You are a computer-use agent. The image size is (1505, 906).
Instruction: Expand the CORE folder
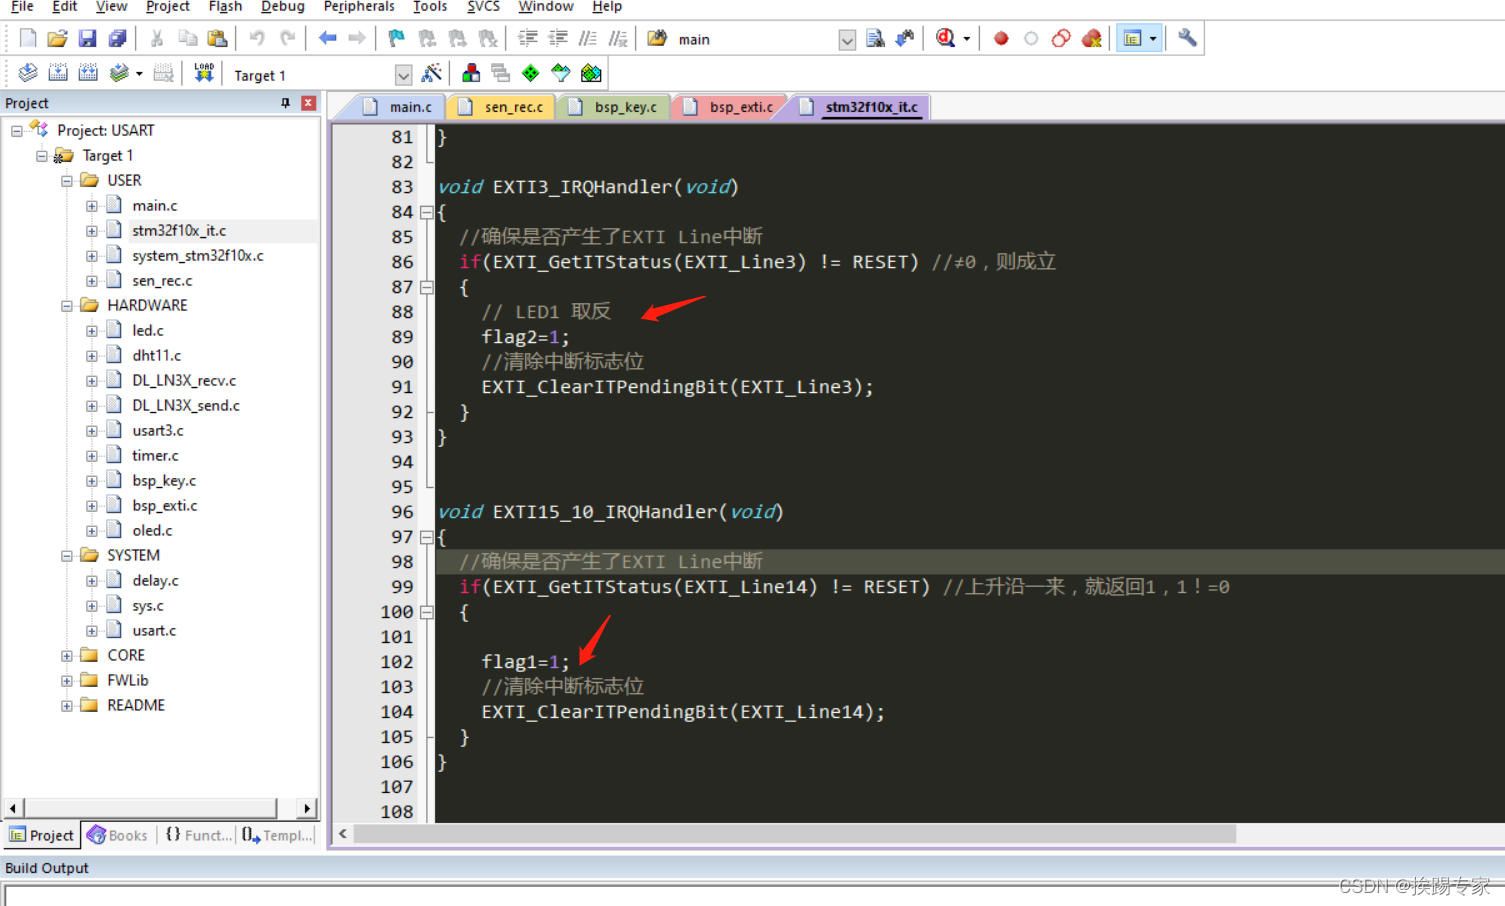(x=67, y=656)
